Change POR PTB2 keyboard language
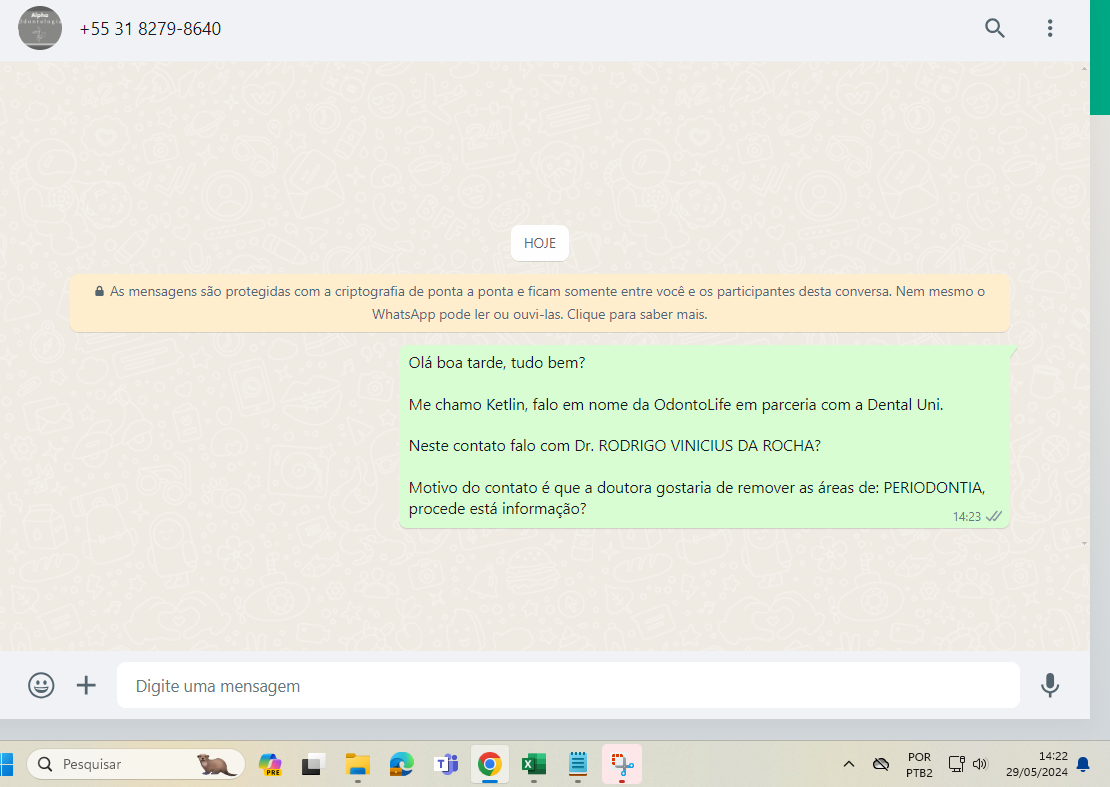1110x787 pixels. coord(920,764)
